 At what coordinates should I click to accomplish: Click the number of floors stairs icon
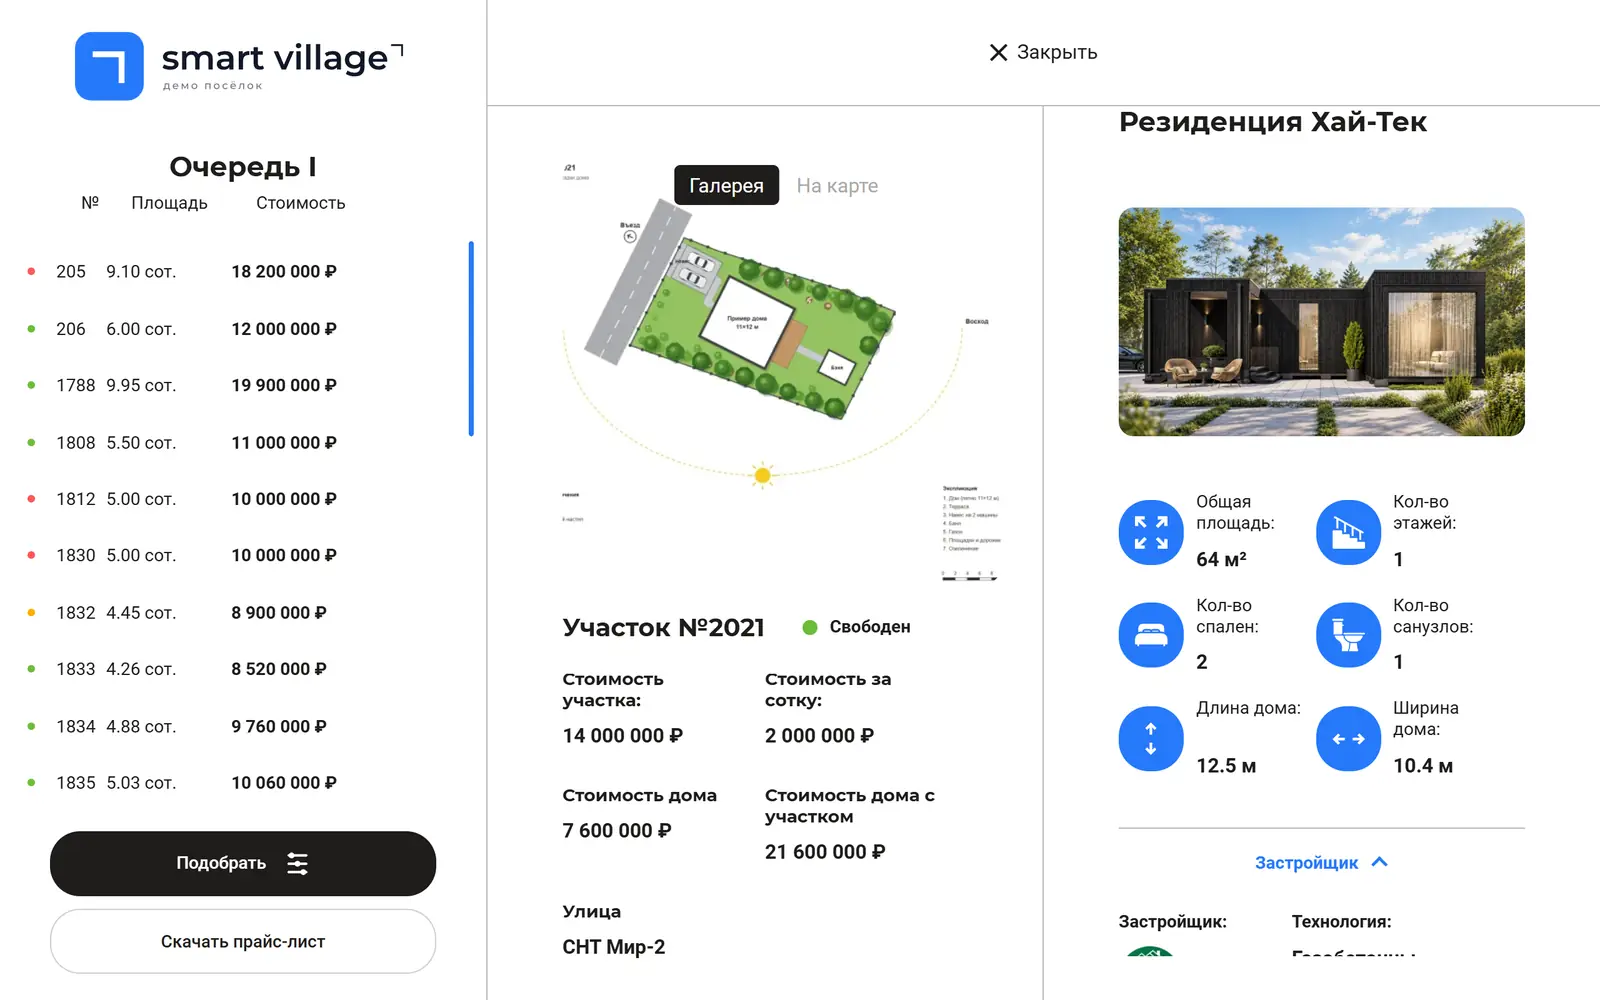[1348, 532]
